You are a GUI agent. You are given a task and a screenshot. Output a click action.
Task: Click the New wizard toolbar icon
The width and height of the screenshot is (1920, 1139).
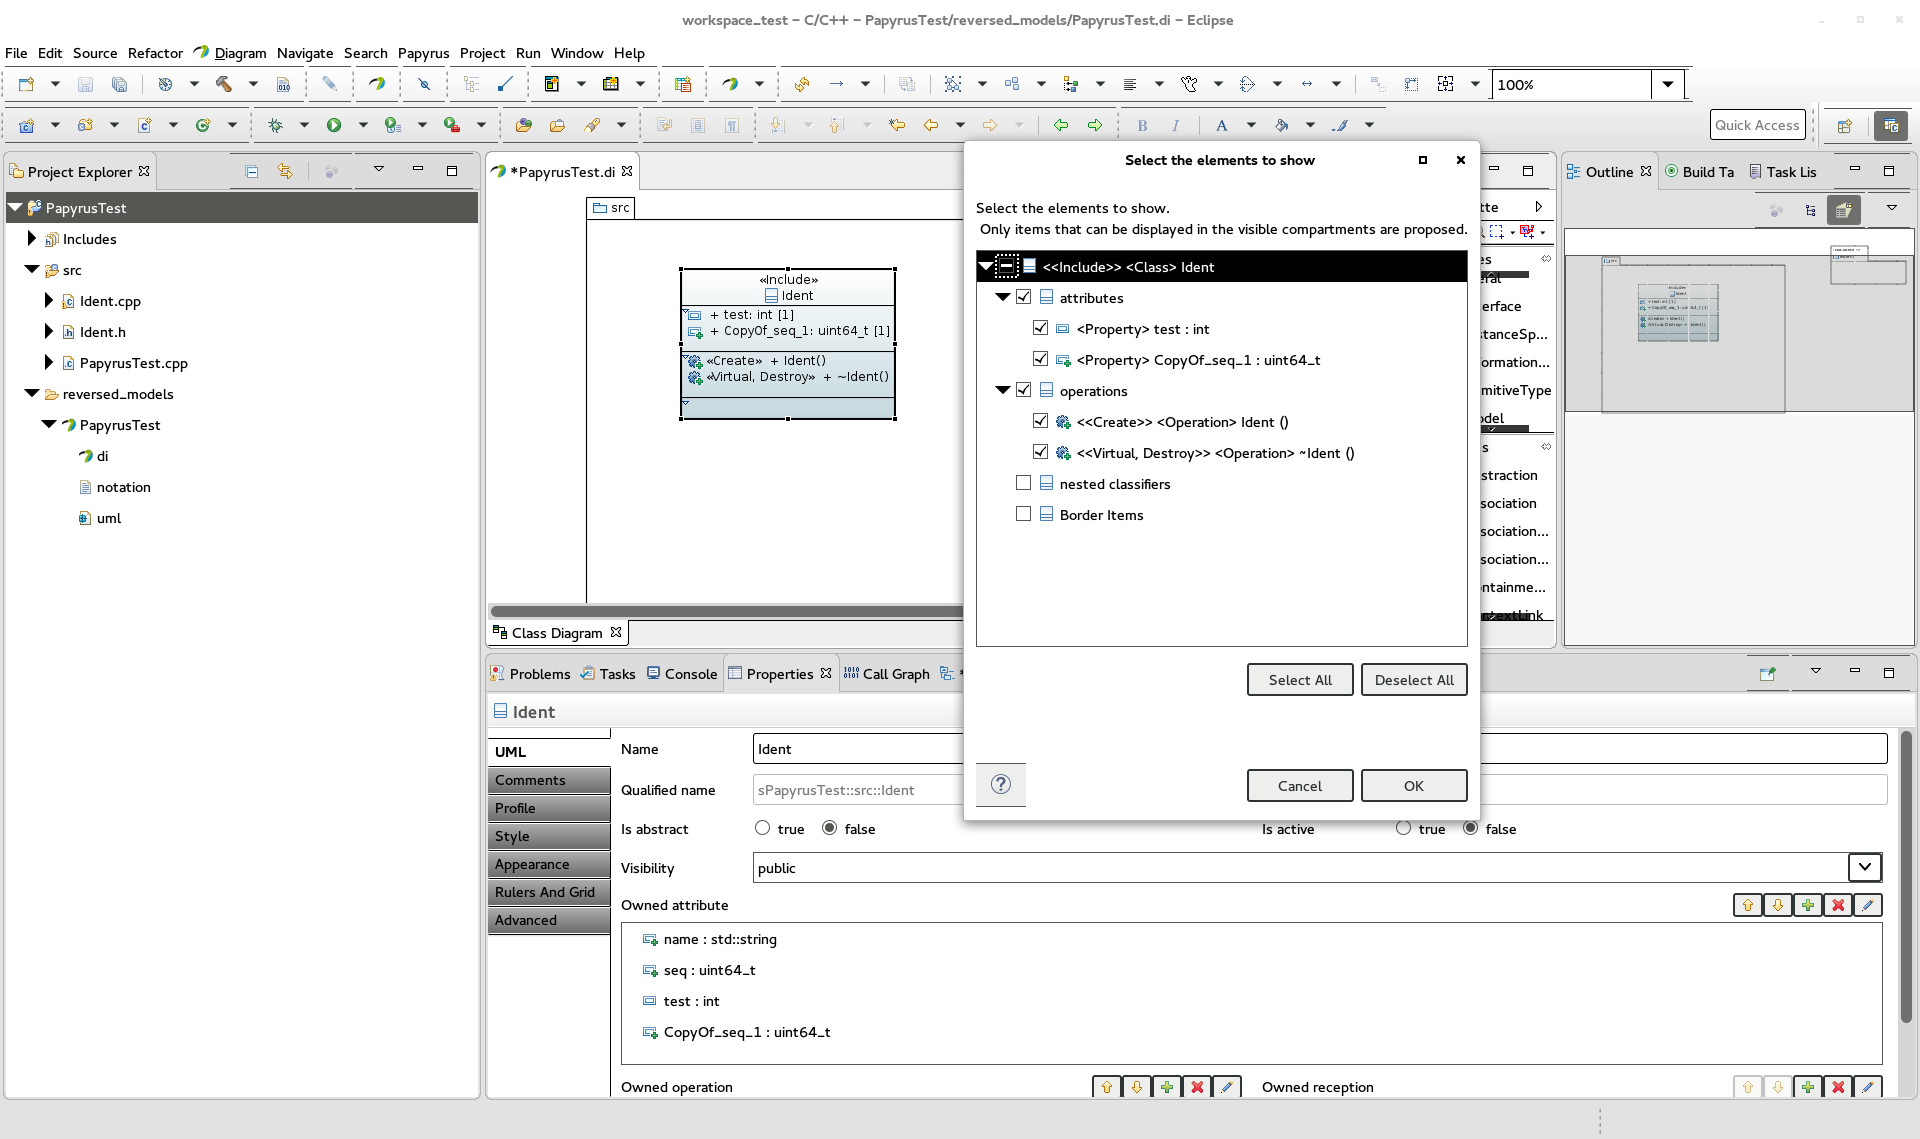coord(27,85)
